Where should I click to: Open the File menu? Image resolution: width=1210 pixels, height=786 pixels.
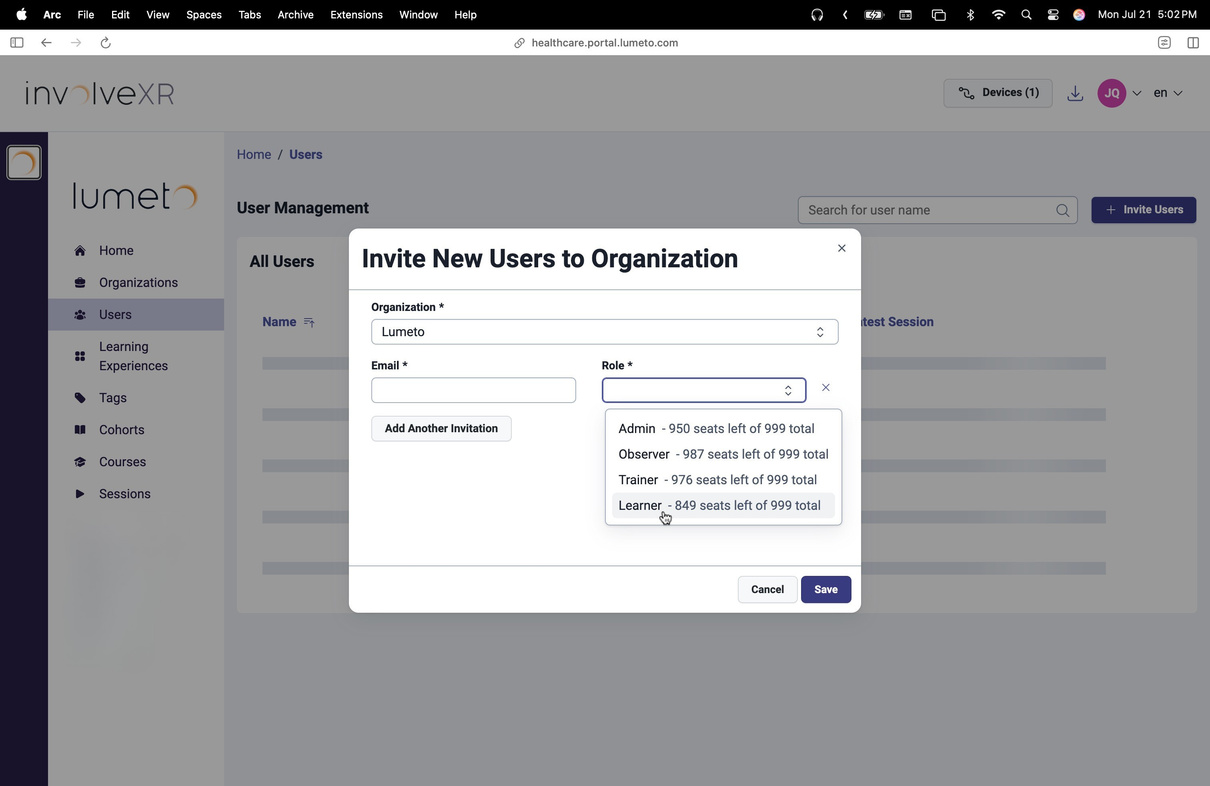point(86,15)
